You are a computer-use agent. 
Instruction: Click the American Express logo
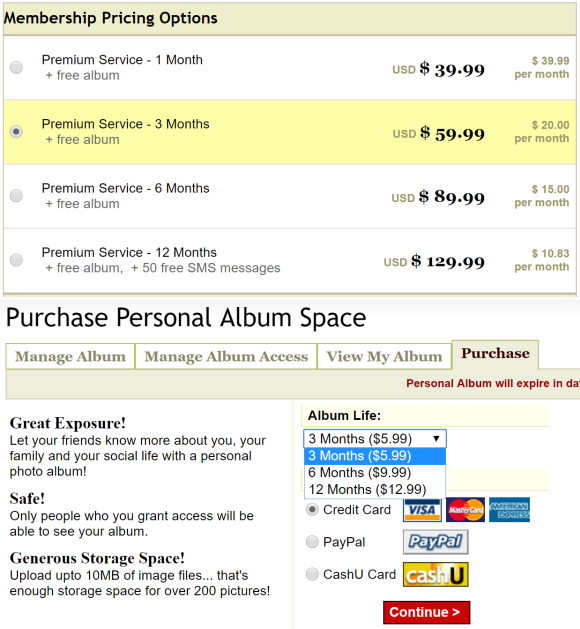tap(509, 510)
